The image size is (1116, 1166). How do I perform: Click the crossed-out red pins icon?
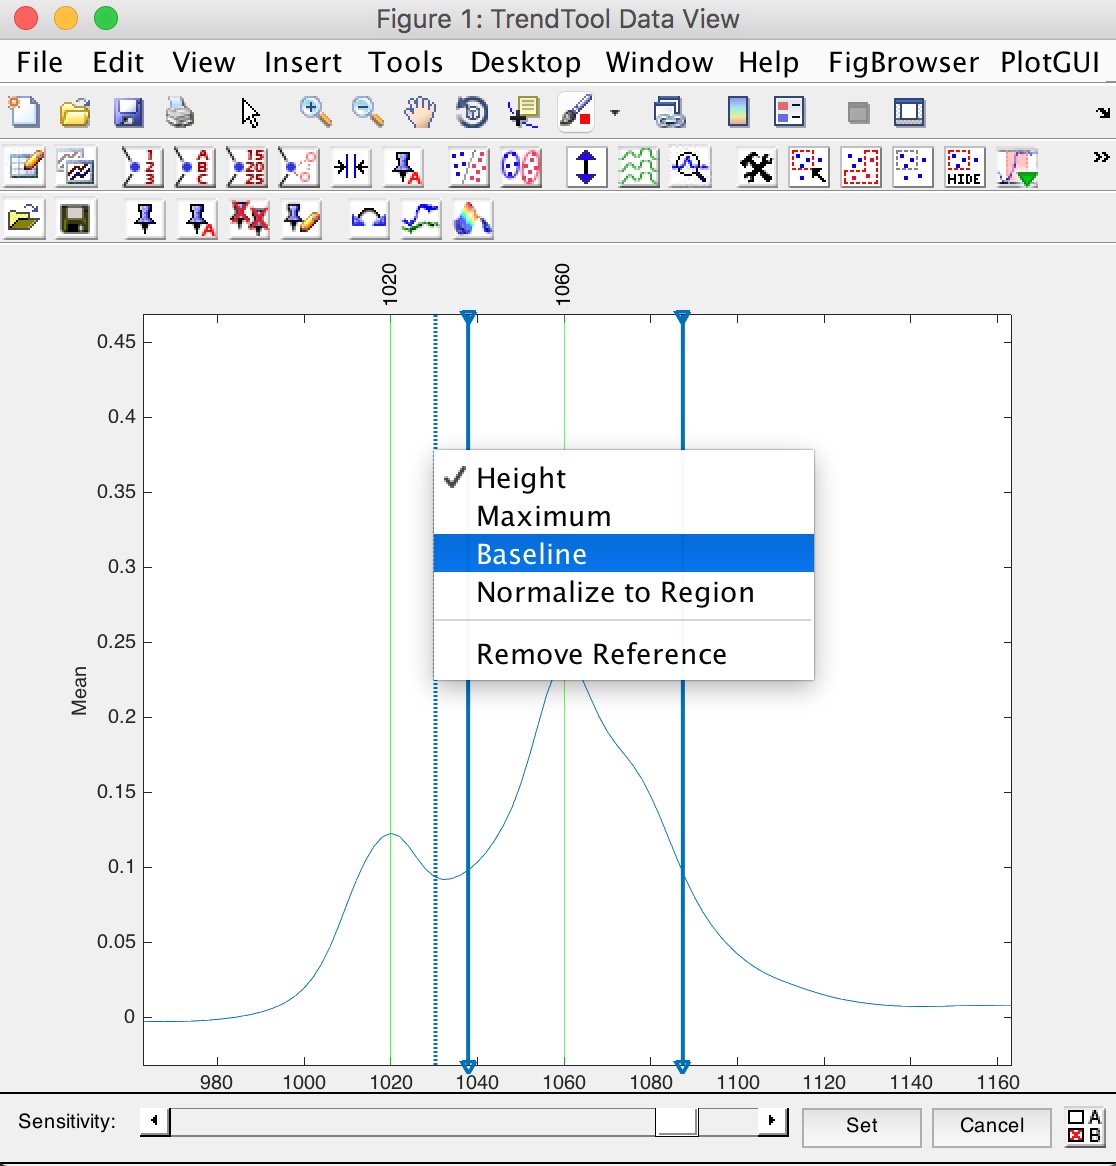(x=249, y=219)
